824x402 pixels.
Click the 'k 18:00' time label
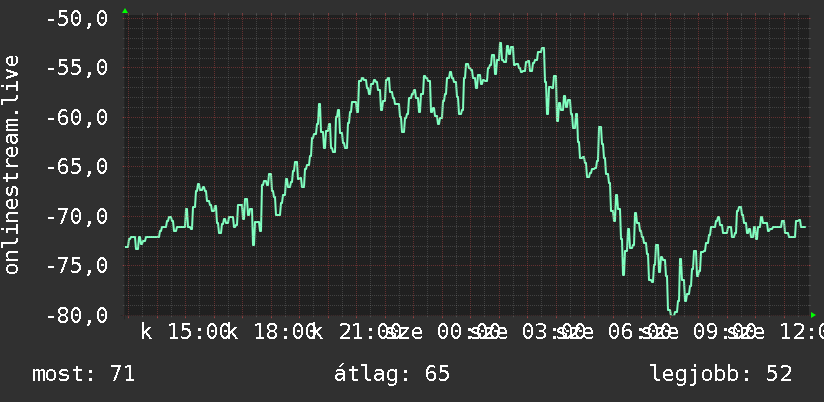272,333
